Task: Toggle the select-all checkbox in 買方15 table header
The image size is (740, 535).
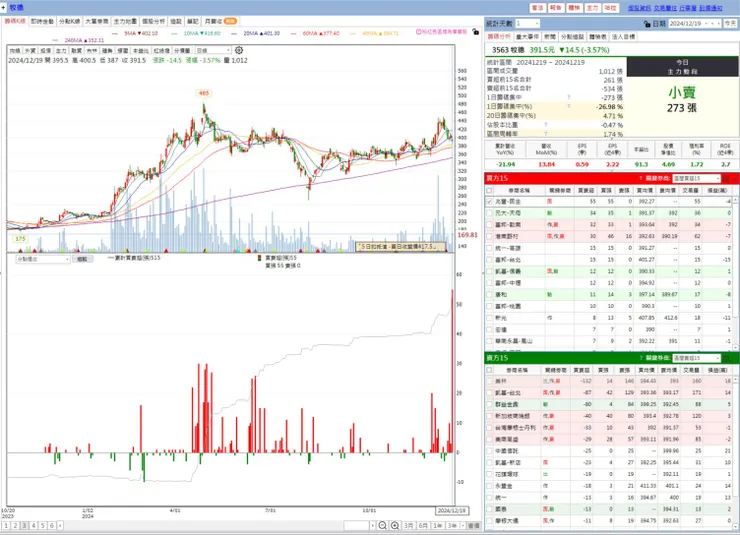Action: tap(489, 191)
